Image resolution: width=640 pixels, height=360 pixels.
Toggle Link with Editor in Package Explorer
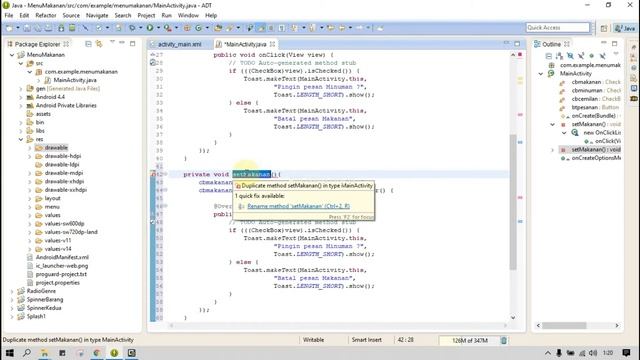pos(99,44)
